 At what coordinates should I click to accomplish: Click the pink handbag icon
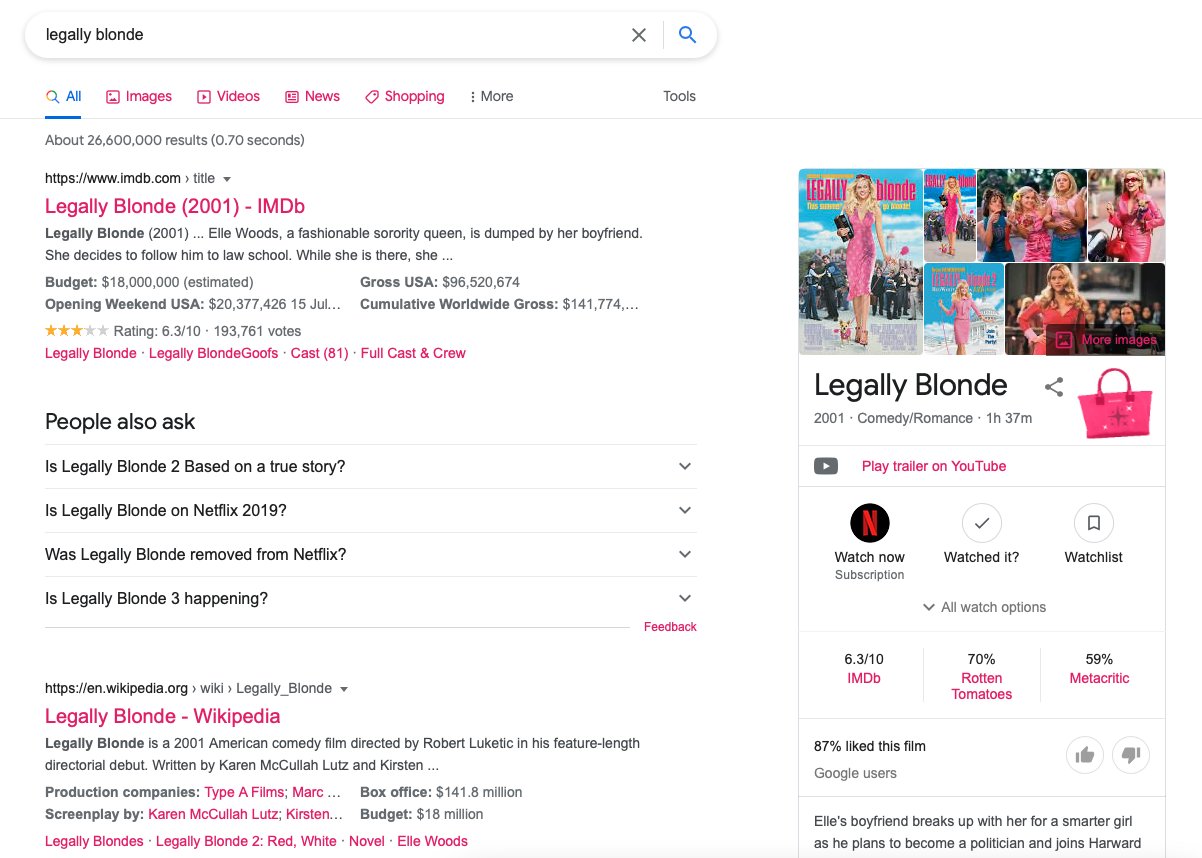(x=1115, y=403)
